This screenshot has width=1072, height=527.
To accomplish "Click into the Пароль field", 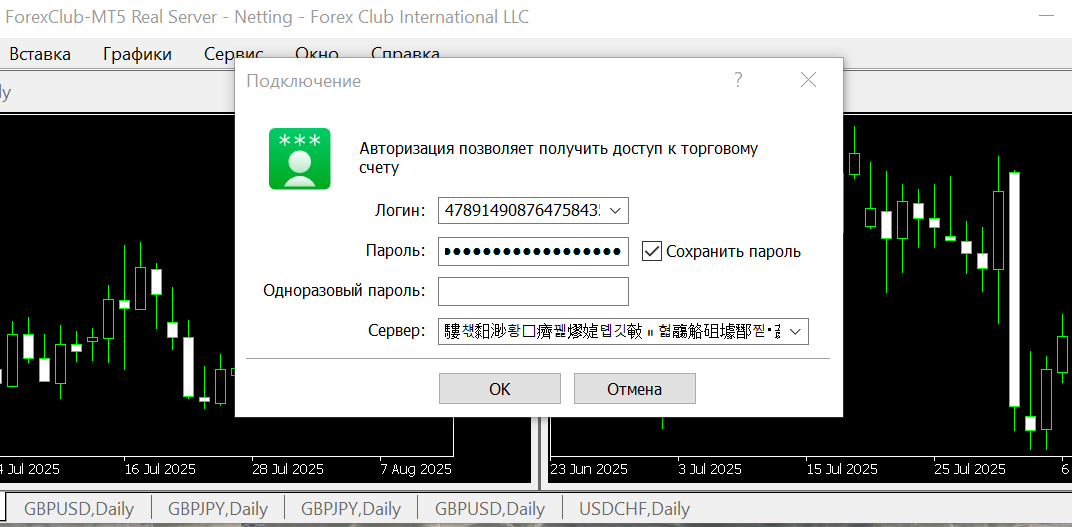I will pos(533,252).
